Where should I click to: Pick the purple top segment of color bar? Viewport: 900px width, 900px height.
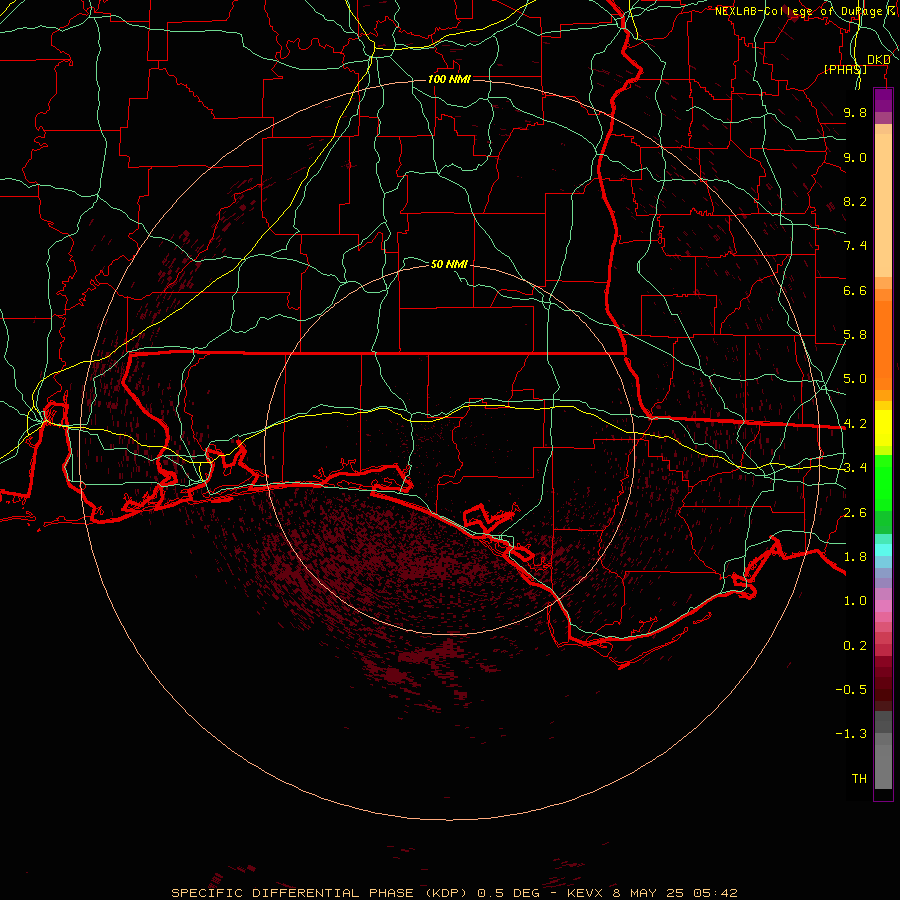click(883, 100)
